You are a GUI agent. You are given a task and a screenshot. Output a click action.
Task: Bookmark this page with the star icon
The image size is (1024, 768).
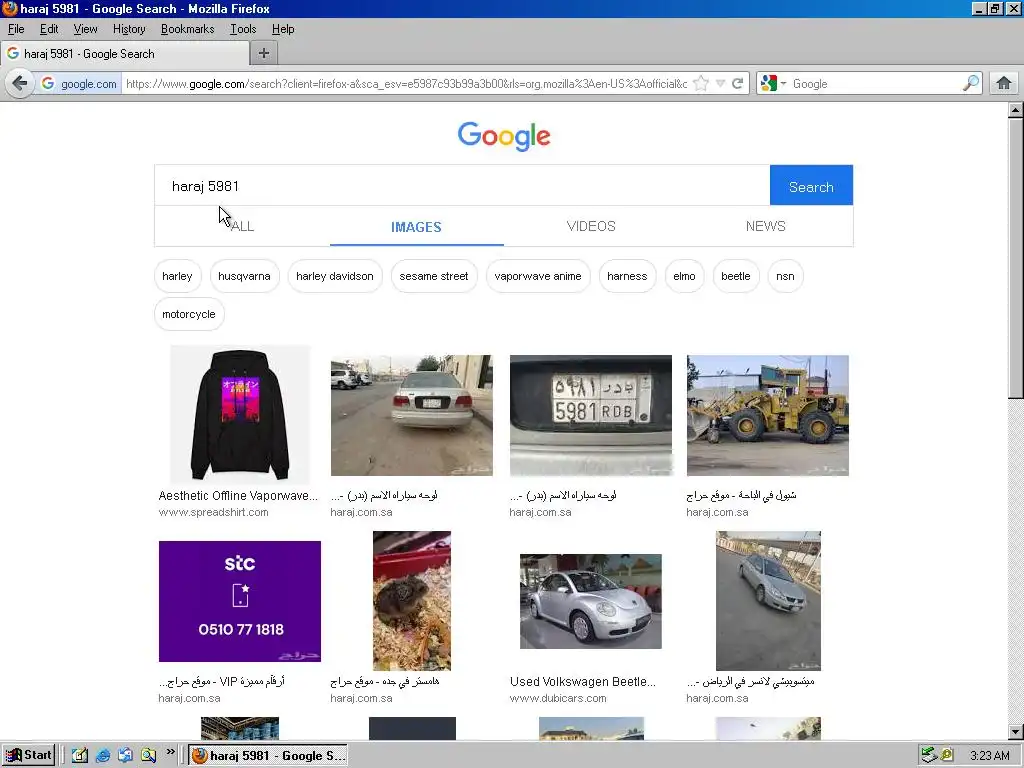click(701, 84)
